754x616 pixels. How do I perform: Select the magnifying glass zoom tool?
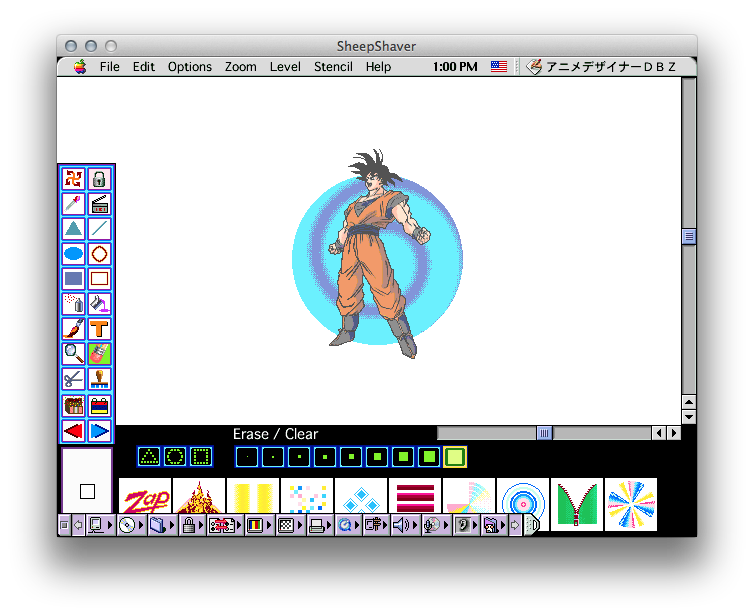click(73, 353)
